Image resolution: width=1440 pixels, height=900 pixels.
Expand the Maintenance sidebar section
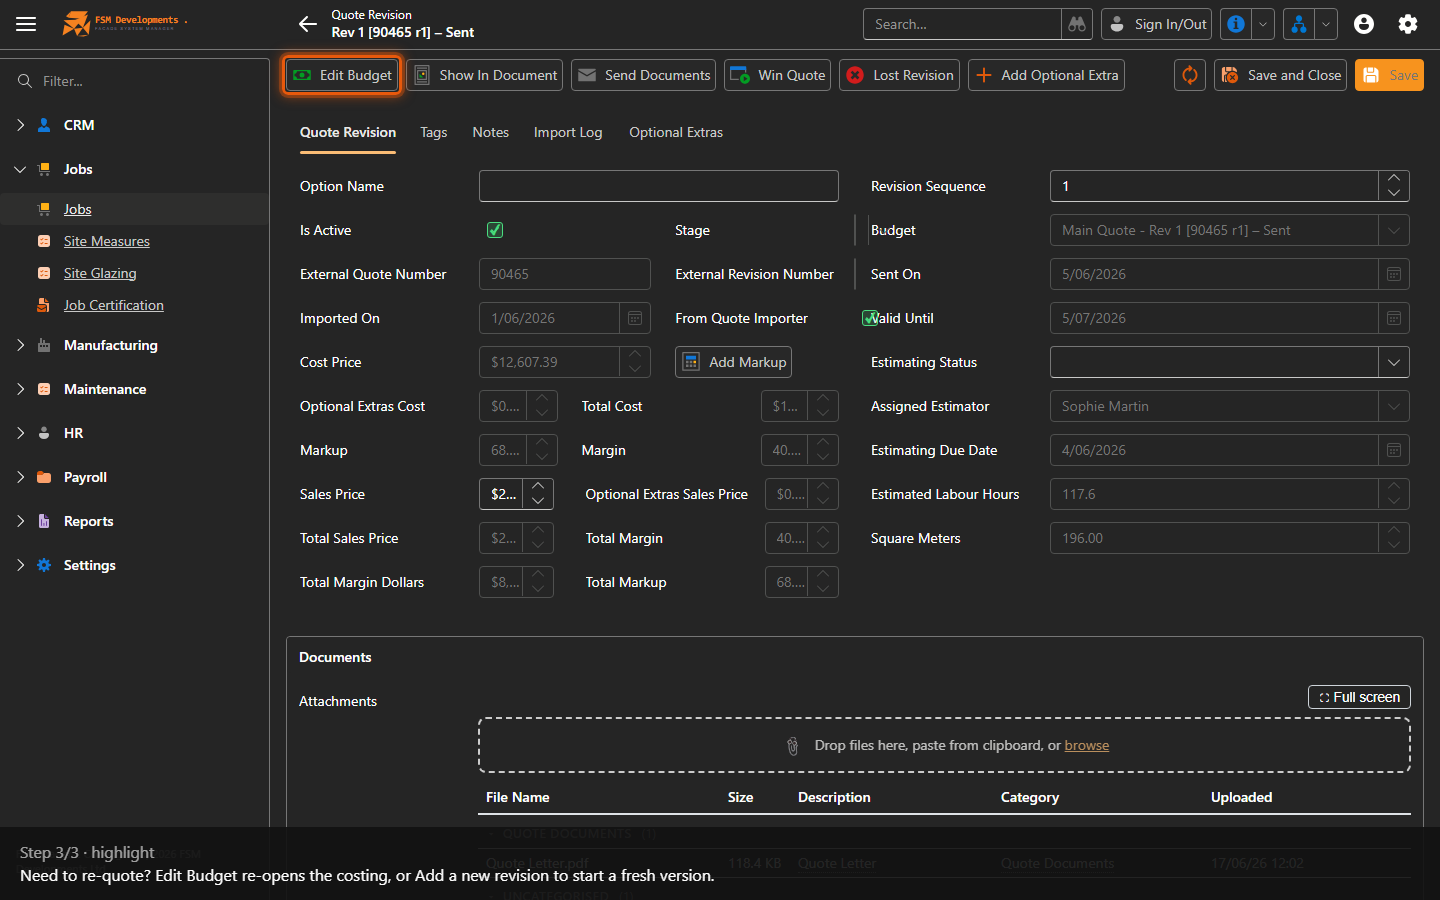pyautogui.click(x=20, y=389)
